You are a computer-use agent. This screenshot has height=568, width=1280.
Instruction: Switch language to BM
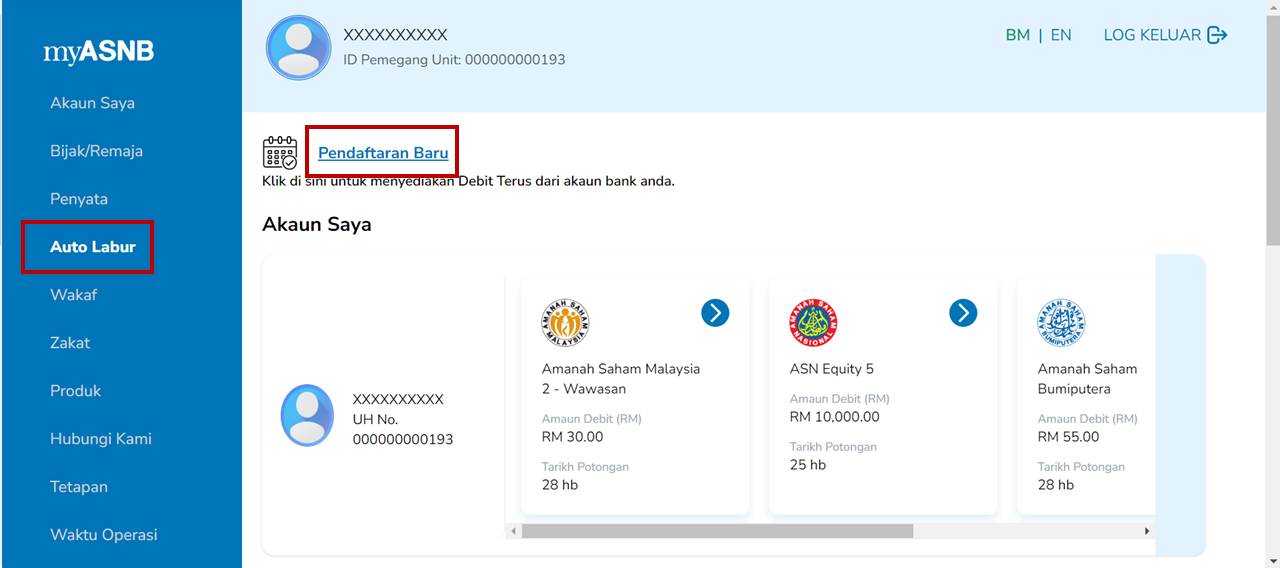coord(1018,35)
